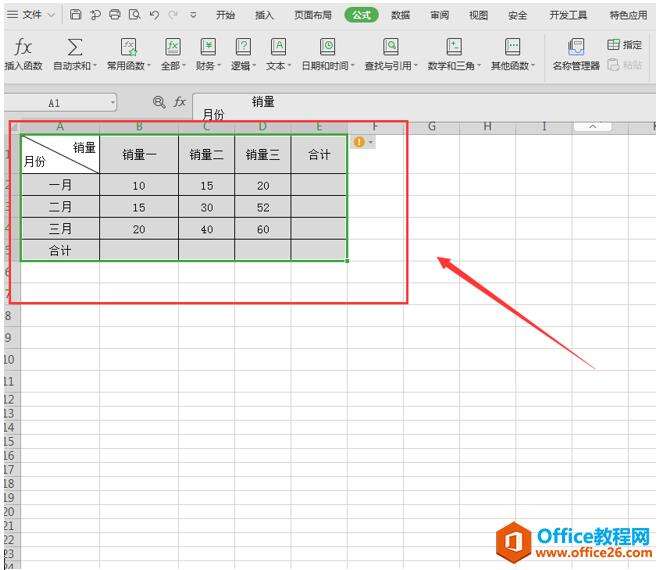Select the diagonal header cell 销量/月份
This screenshot has width=659, height=570.
click(x=60, y=154)
